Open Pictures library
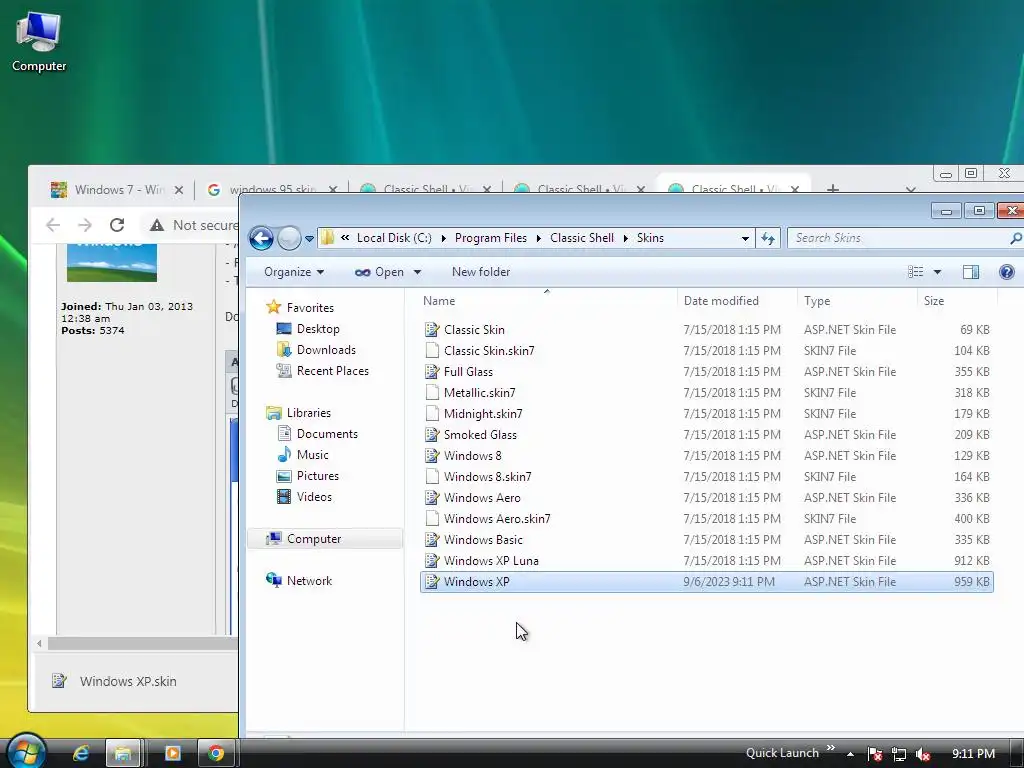The image size is (1024, 768). point(308,475)
